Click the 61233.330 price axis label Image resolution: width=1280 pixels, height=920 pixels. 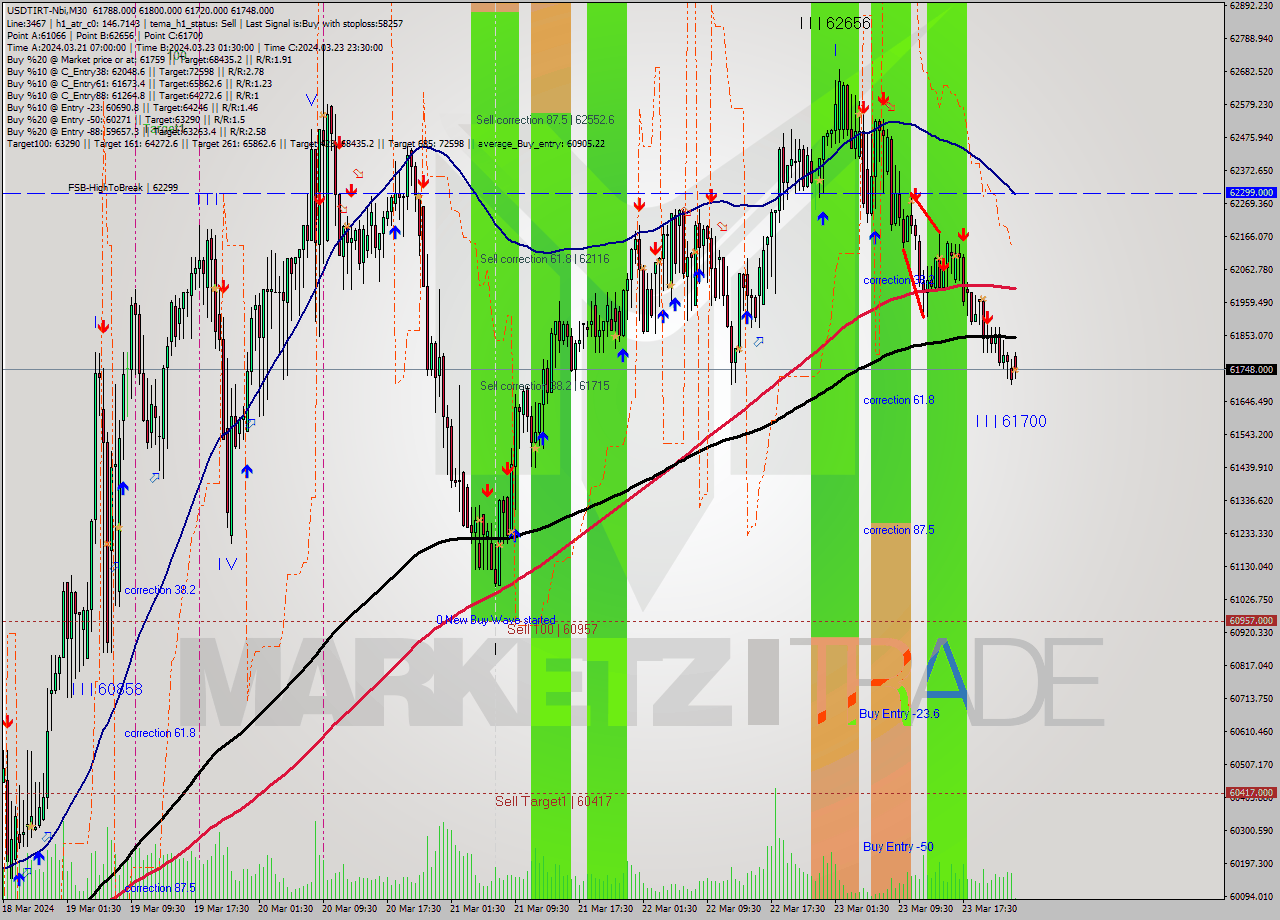(1251, 533)
